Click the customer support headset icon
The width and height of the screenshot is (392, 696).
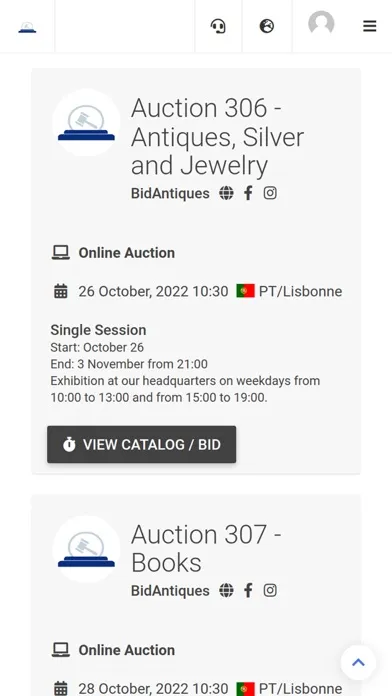point(218,26)
